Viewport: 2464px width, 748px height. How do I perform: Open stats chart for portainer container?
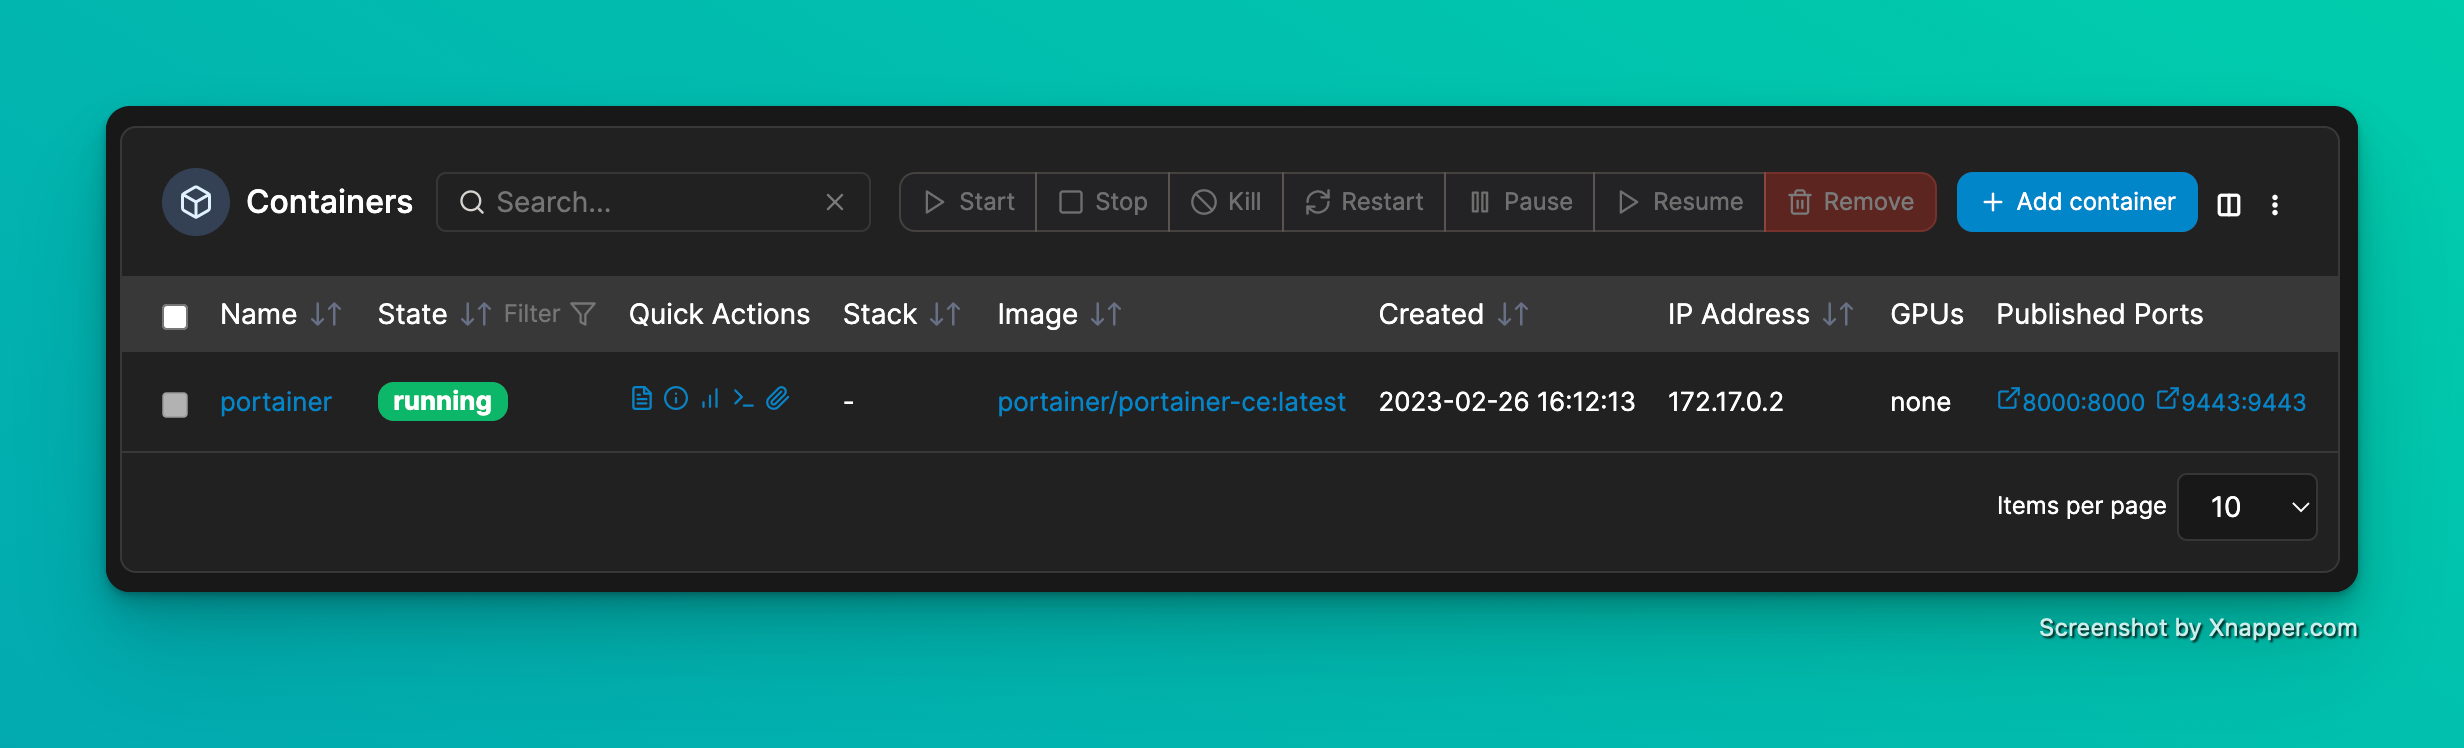(x=710, y=399)
